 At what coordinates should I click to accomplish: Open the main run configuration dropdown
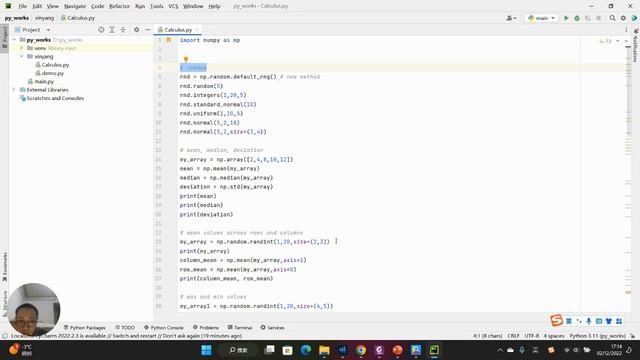point(541,18)
